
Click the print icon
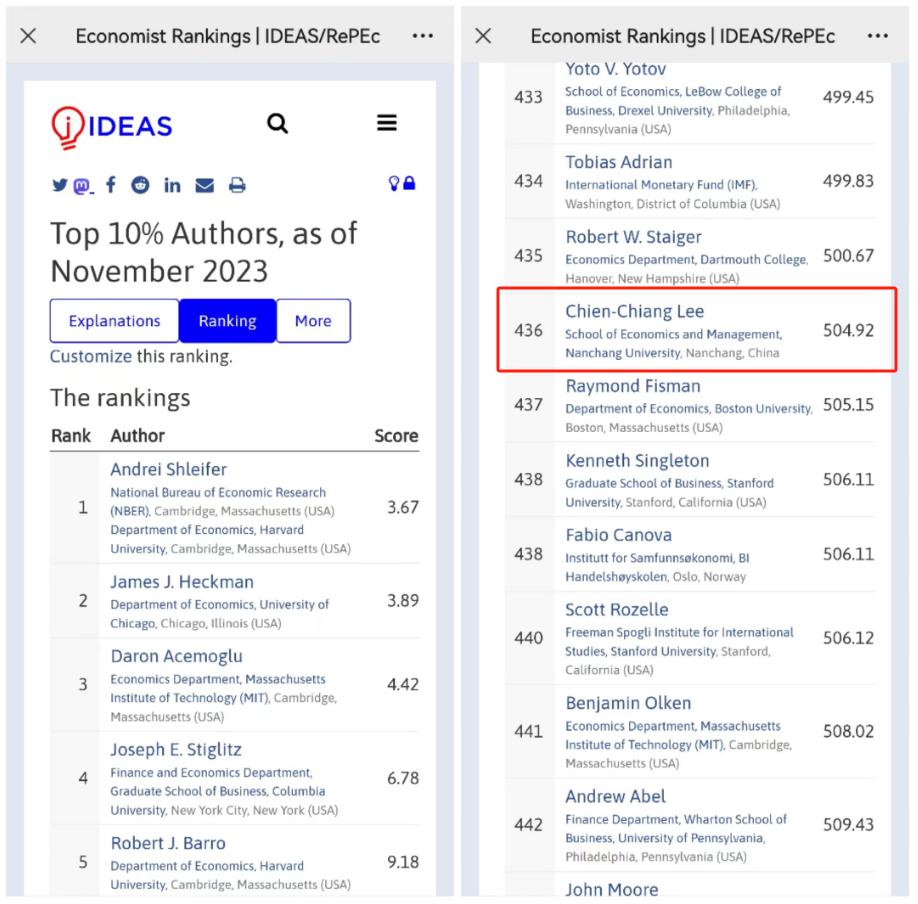click(237, 186)
